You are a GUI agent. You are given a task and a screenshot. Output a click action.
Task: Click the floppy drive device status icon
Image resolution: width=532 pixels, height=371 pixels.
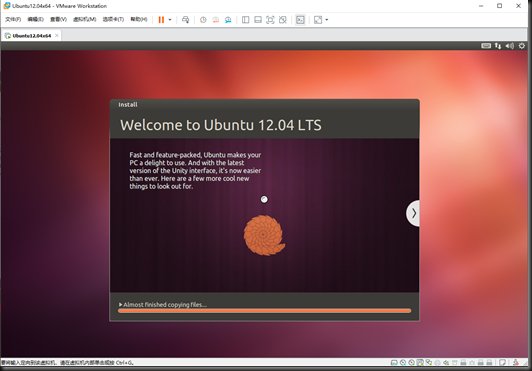click(420, 363)
